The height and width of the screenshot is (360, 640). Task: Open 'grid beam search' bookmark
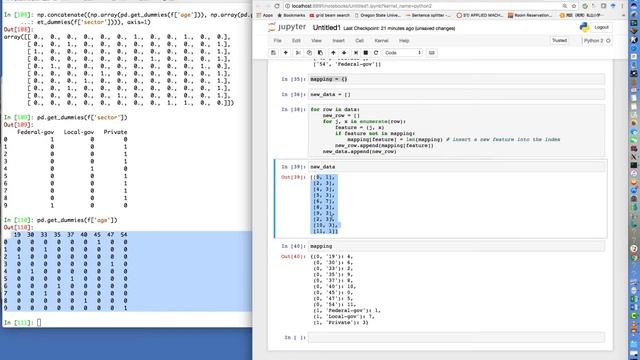329,15
